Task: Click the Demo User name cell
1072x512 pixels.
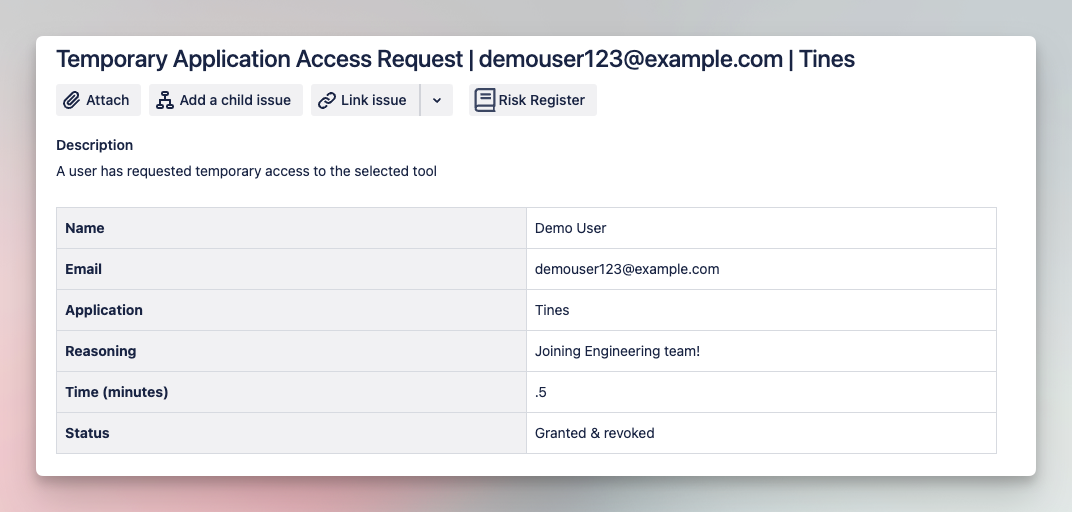Action: [761, 228]
